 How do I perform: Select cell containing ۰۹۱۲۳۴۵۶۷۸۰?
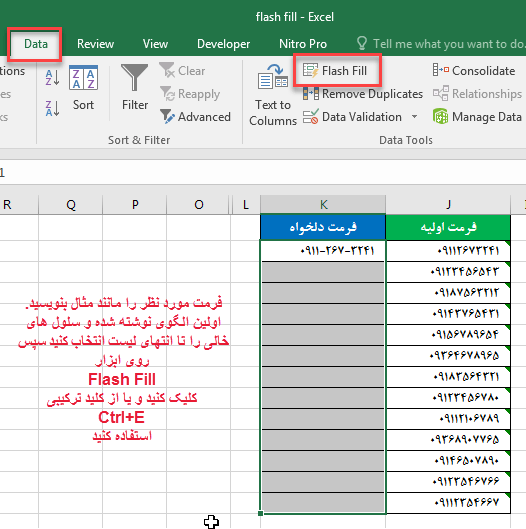coord(448,397)
